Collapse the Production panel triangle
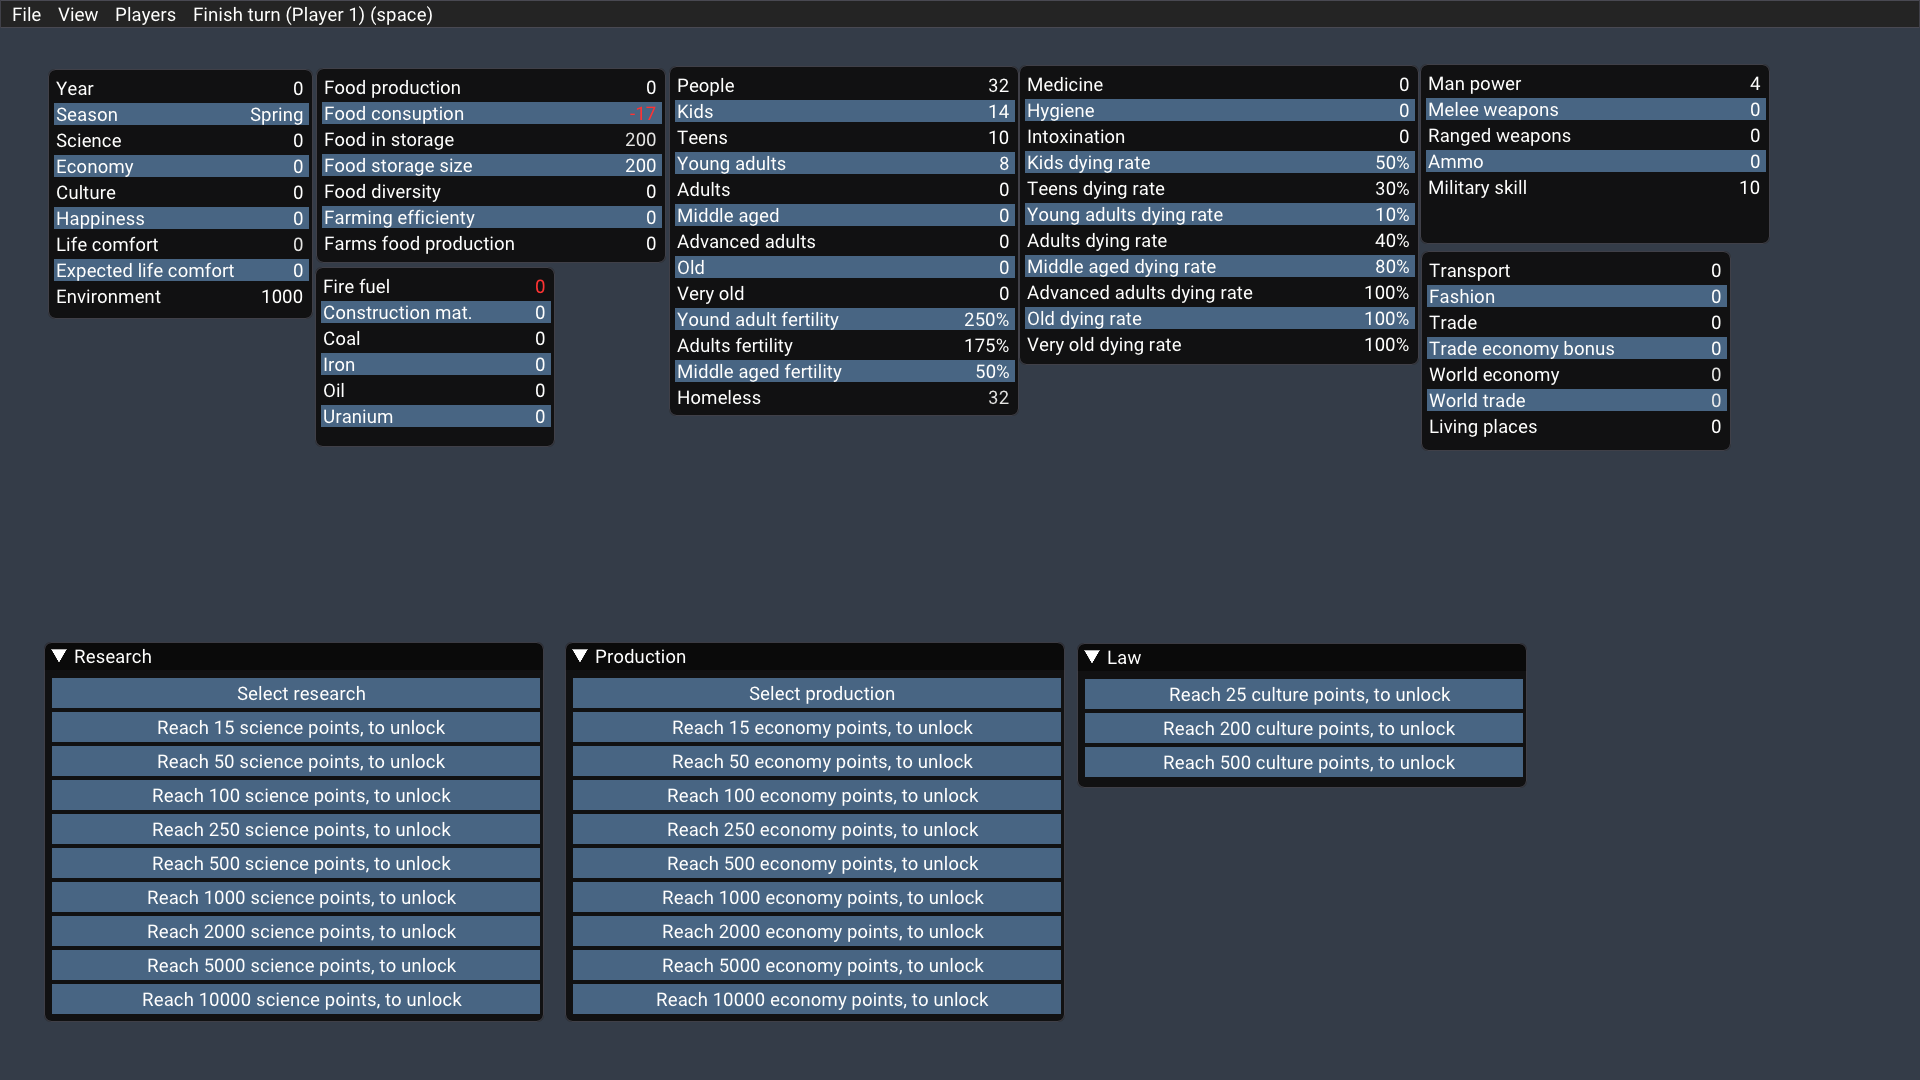1920x1080 pixels. pos(580,656)
